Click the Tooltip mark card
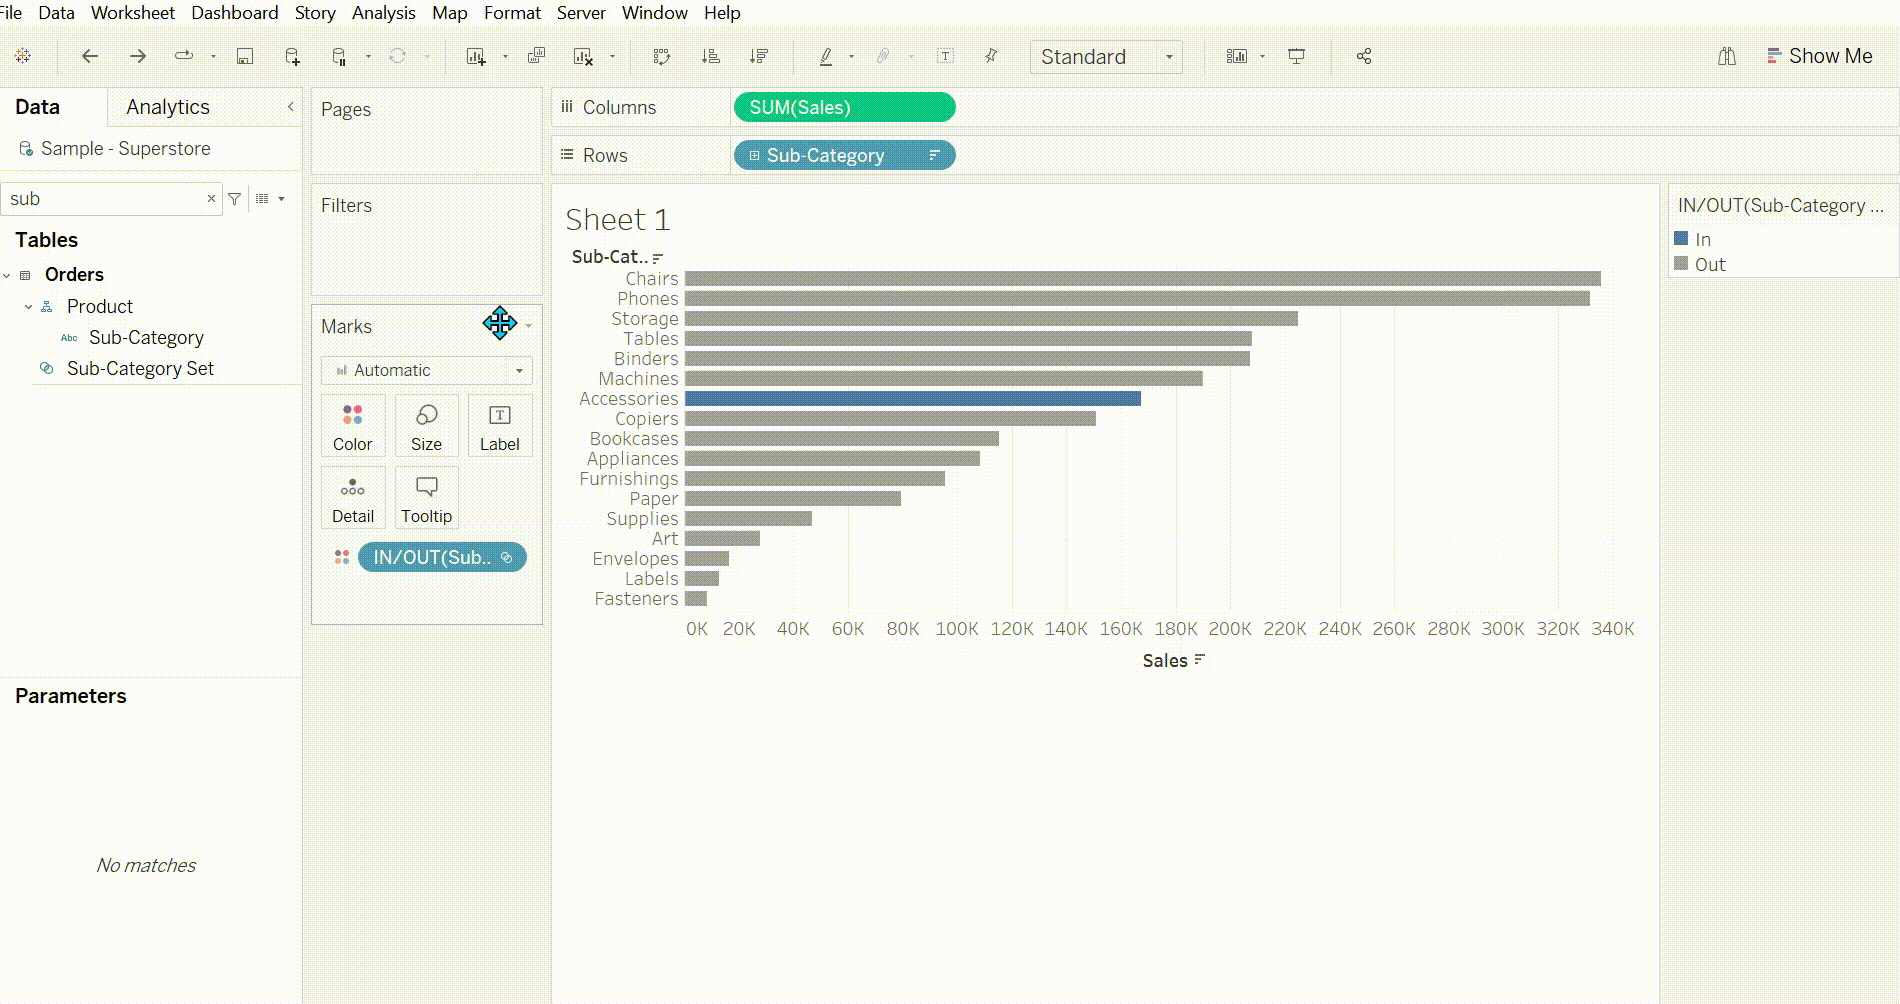The width and height of the screenshot is (1900, 1004). click(426, 498)
